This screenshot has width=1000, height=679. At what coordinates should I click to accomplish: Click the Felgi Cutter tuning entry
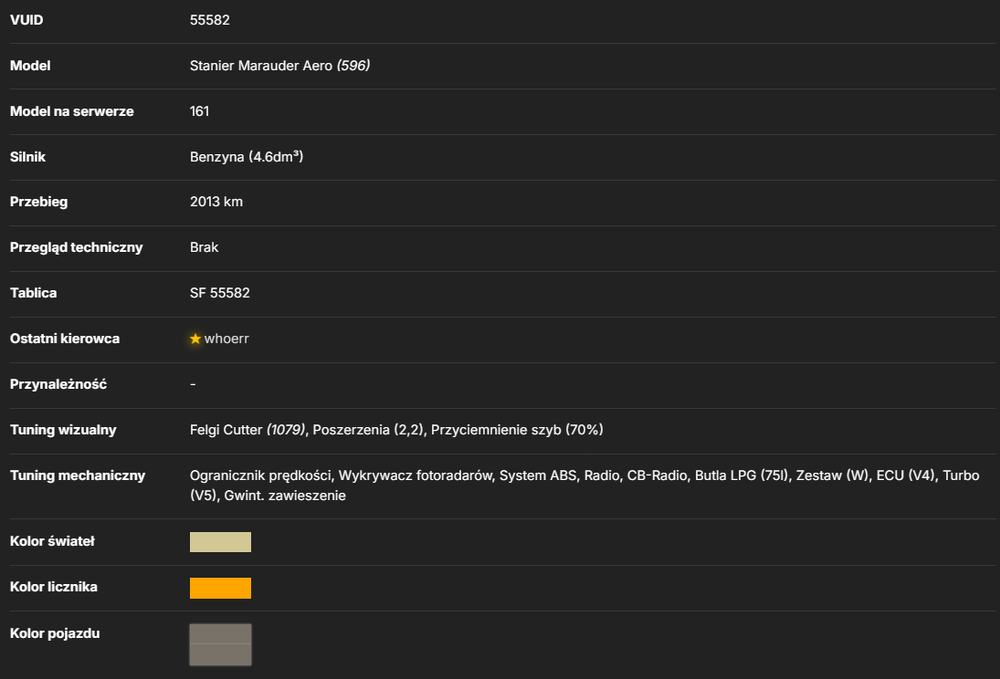coord(247,430)
